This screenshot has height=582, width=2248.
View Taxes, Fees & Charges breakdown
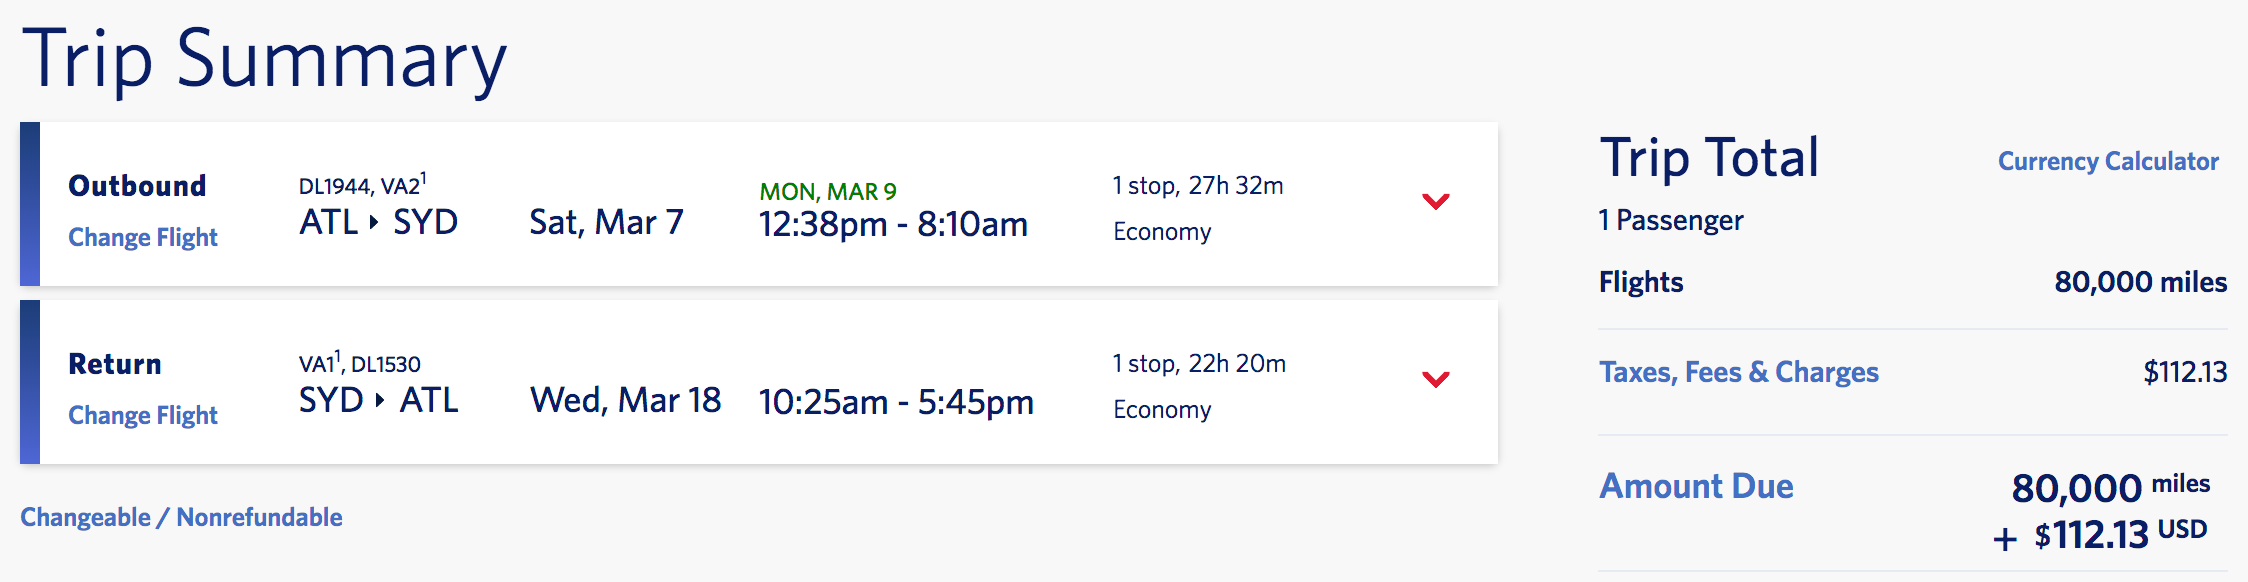pos(1738,373)
